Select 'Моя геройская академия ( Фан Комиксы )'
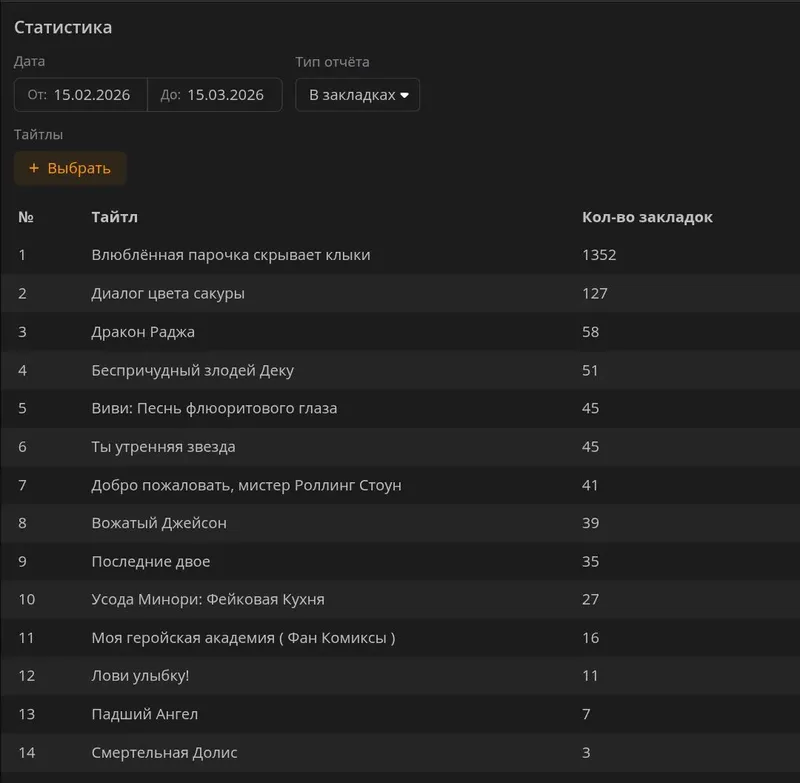This screenshot has width=800, height=783. click(x=243, y=638)
